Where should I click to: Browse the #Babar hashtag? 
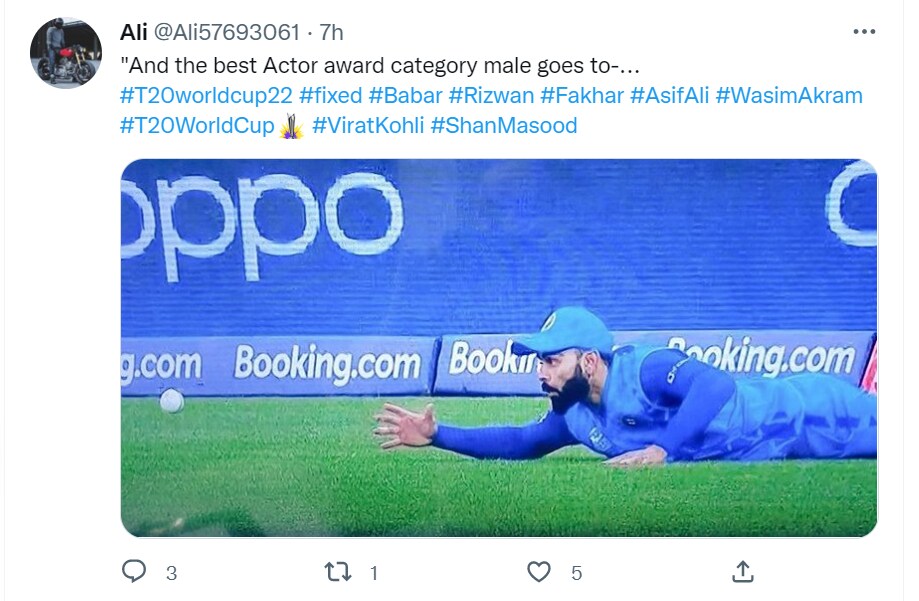[404, 96]
